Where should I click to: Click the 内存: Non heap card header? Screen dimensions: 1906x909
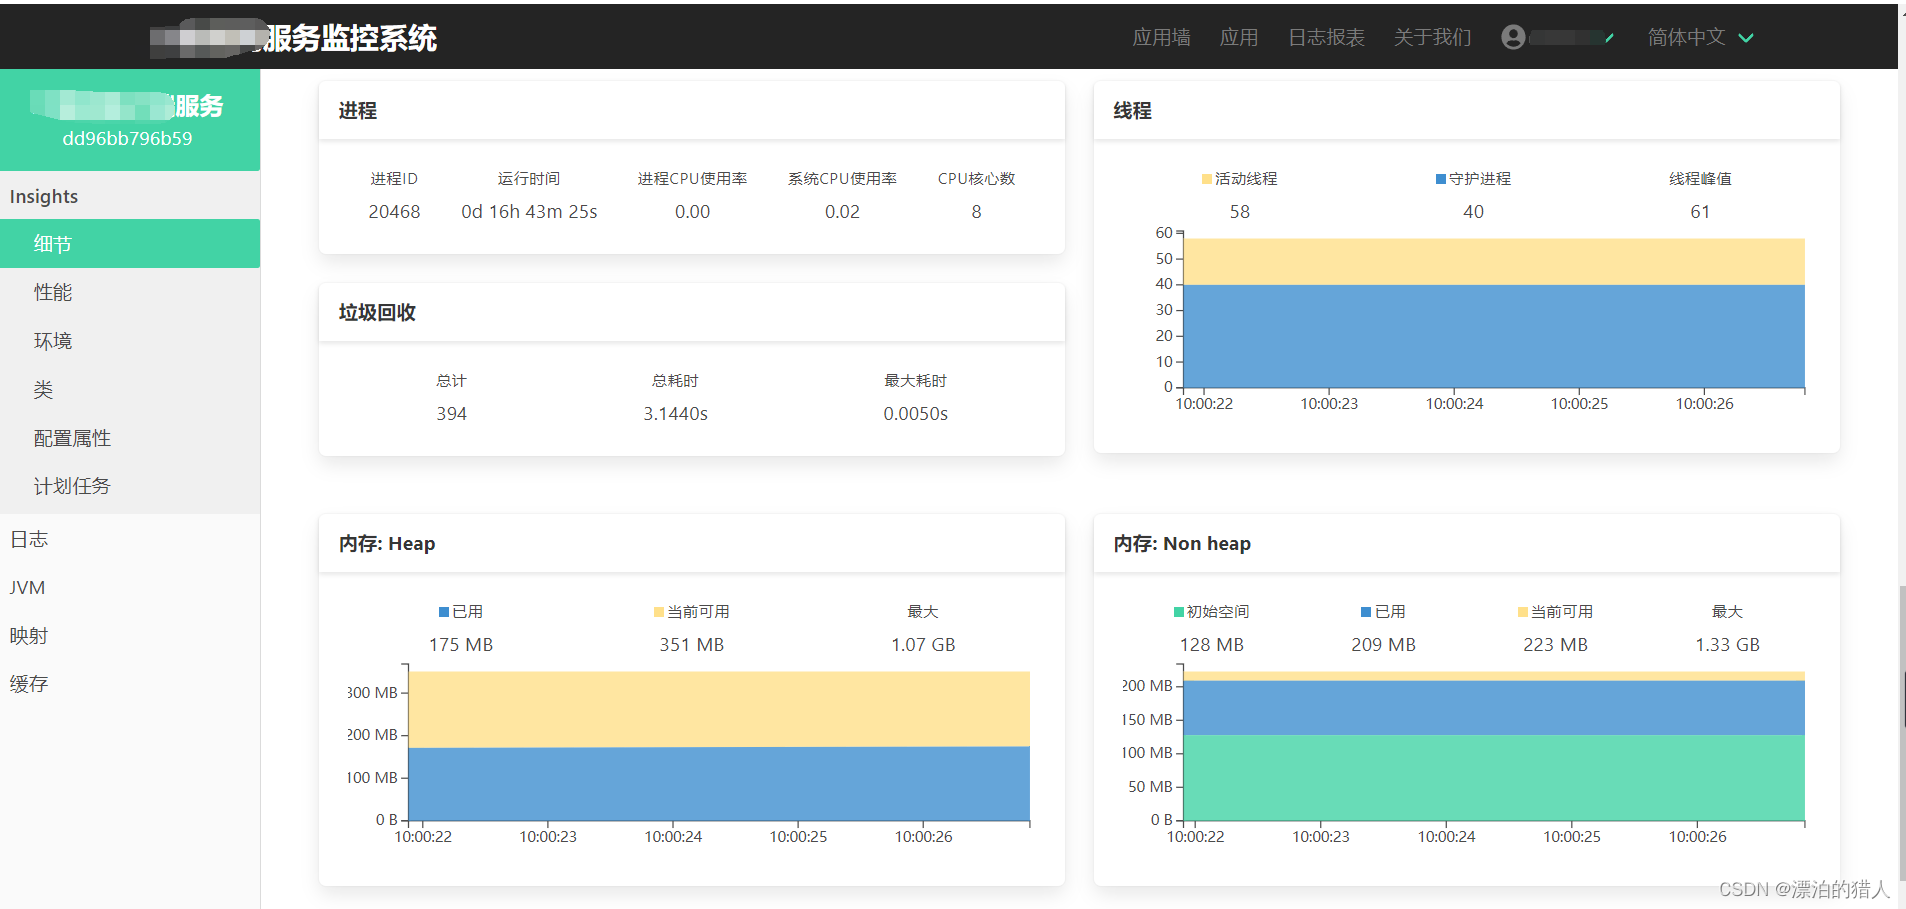click(x=1467, y=543)
